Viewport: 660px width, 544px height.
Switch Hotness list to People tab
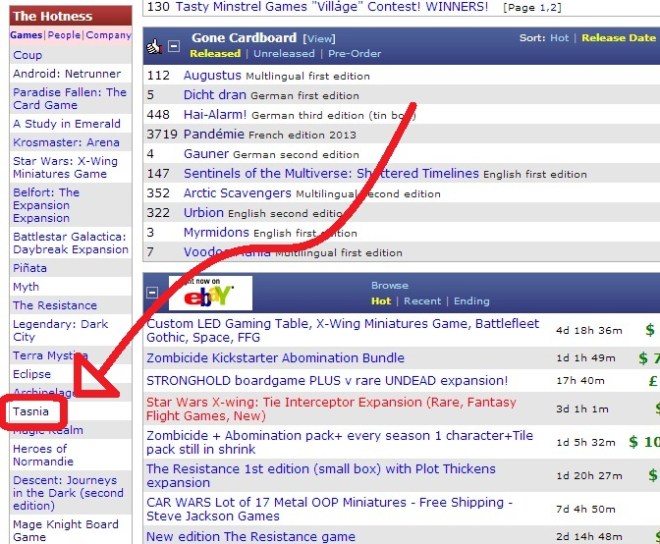click(x=65, y=35)
